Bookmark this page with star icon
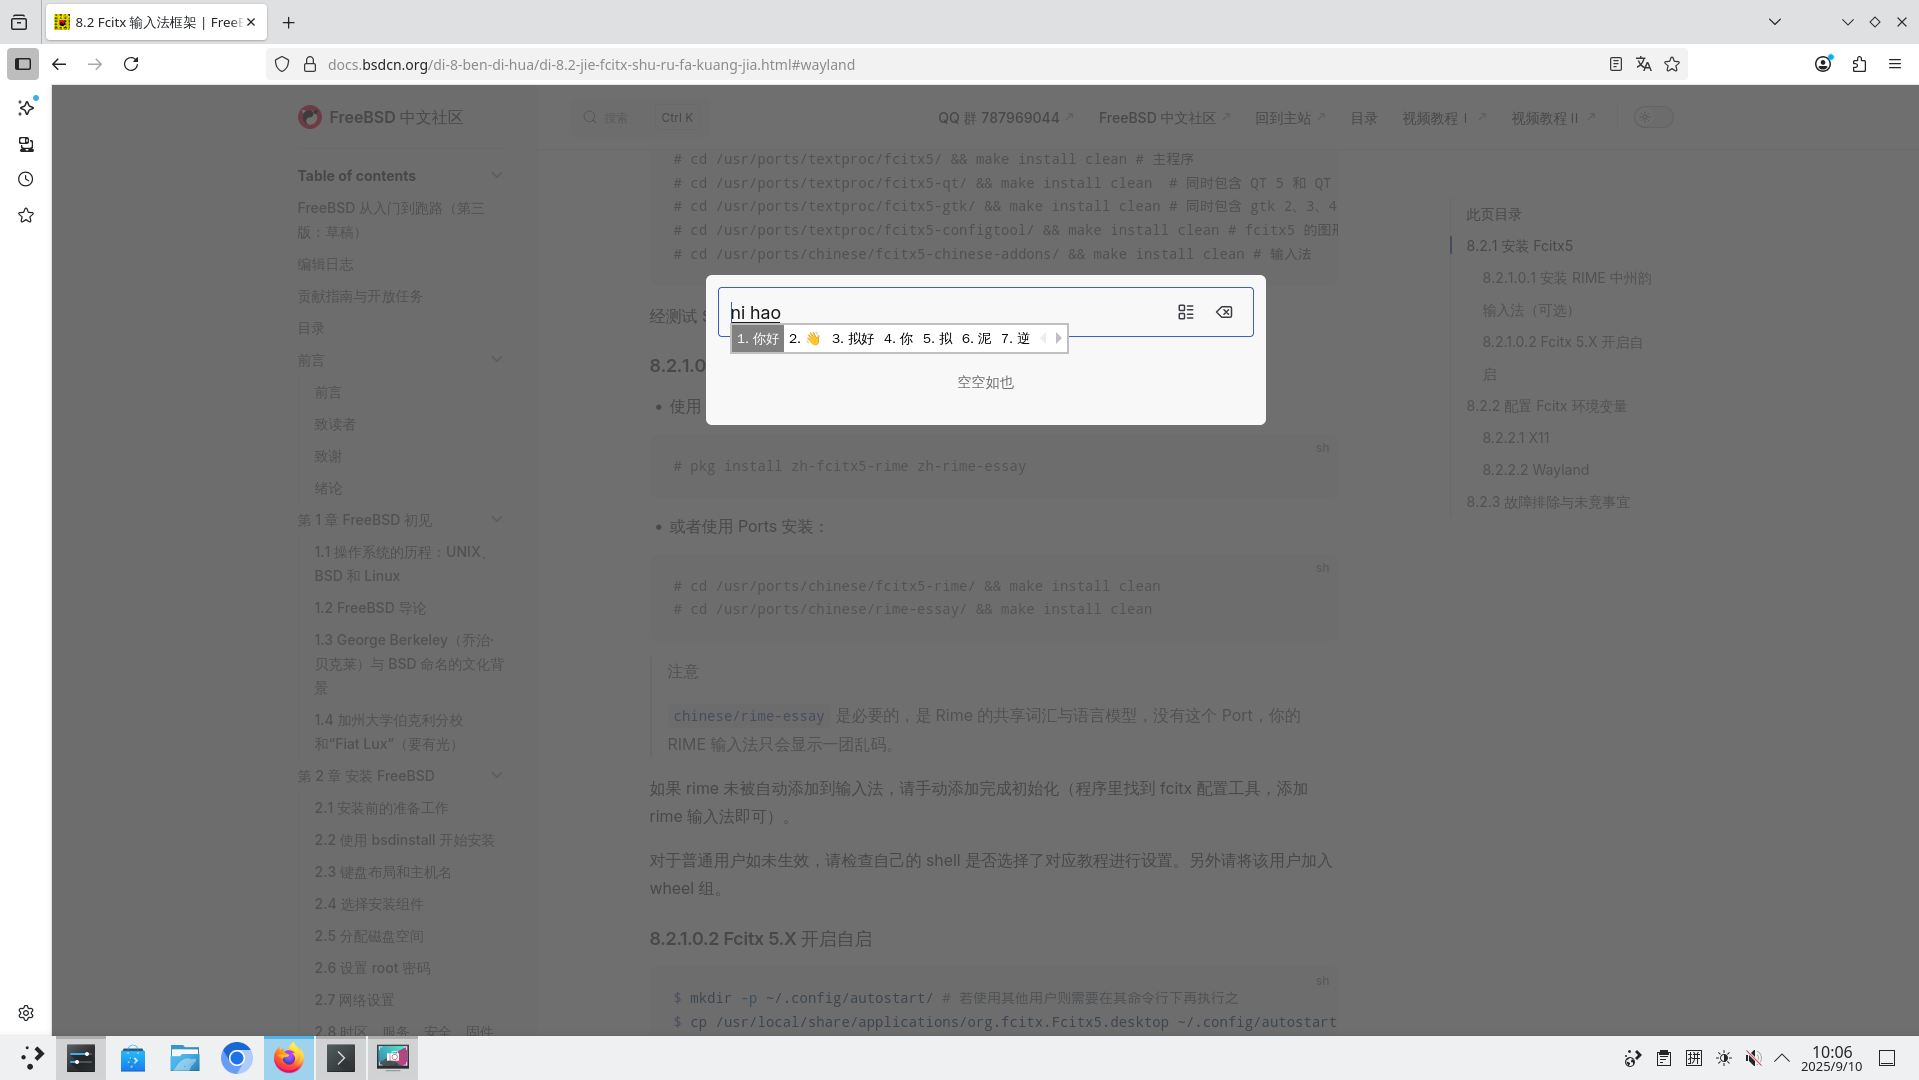The image size is (1919, 1080). 1672,64
